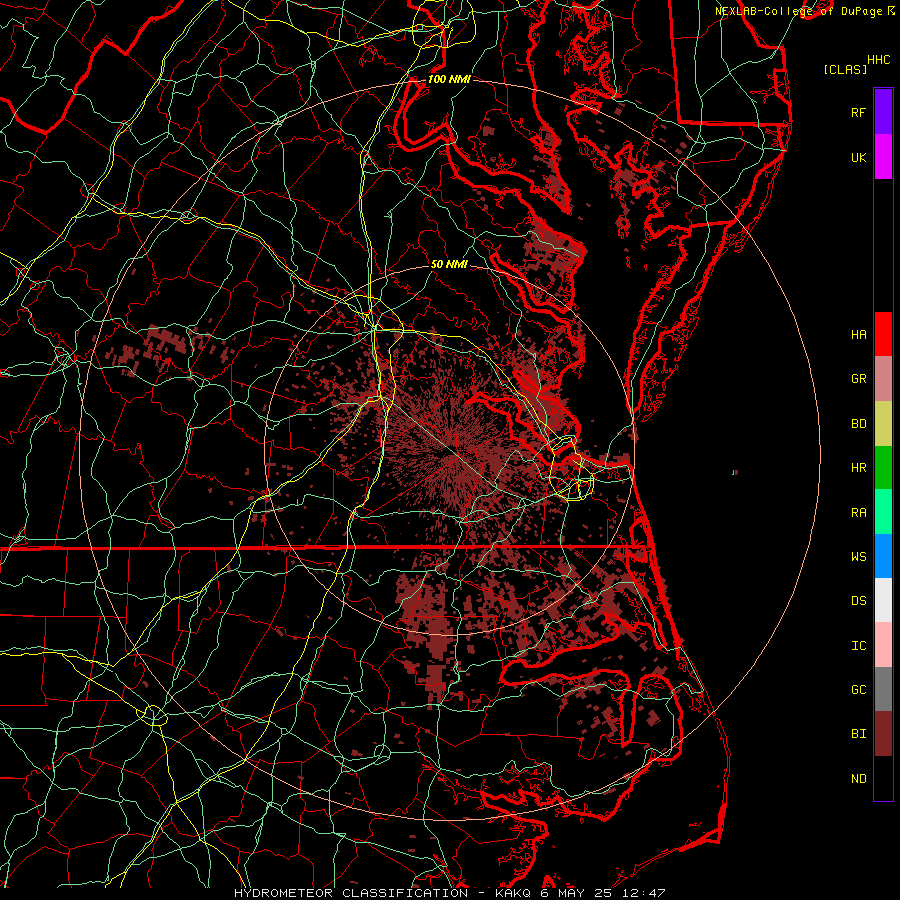900x900 pixels.
Task: Click the 'GC' legend label
Action: (858, 689)
